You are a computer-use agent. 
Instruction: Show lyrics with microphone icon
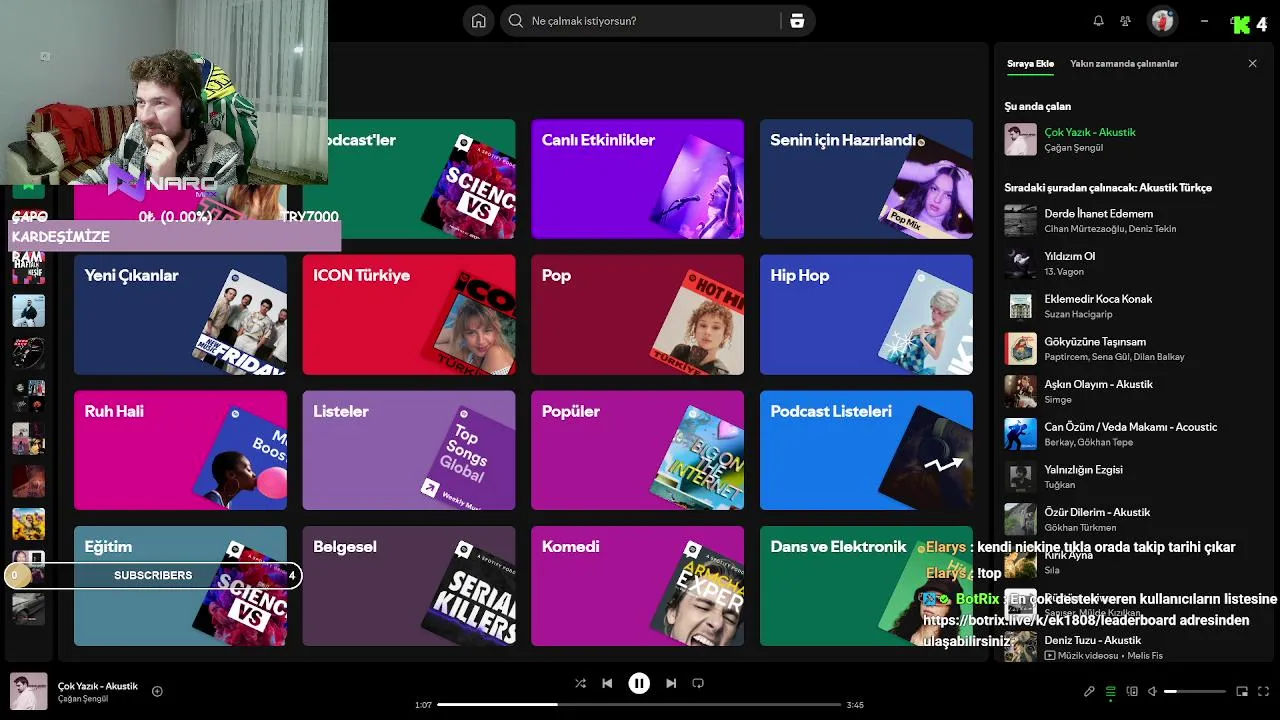point(1089,691)
